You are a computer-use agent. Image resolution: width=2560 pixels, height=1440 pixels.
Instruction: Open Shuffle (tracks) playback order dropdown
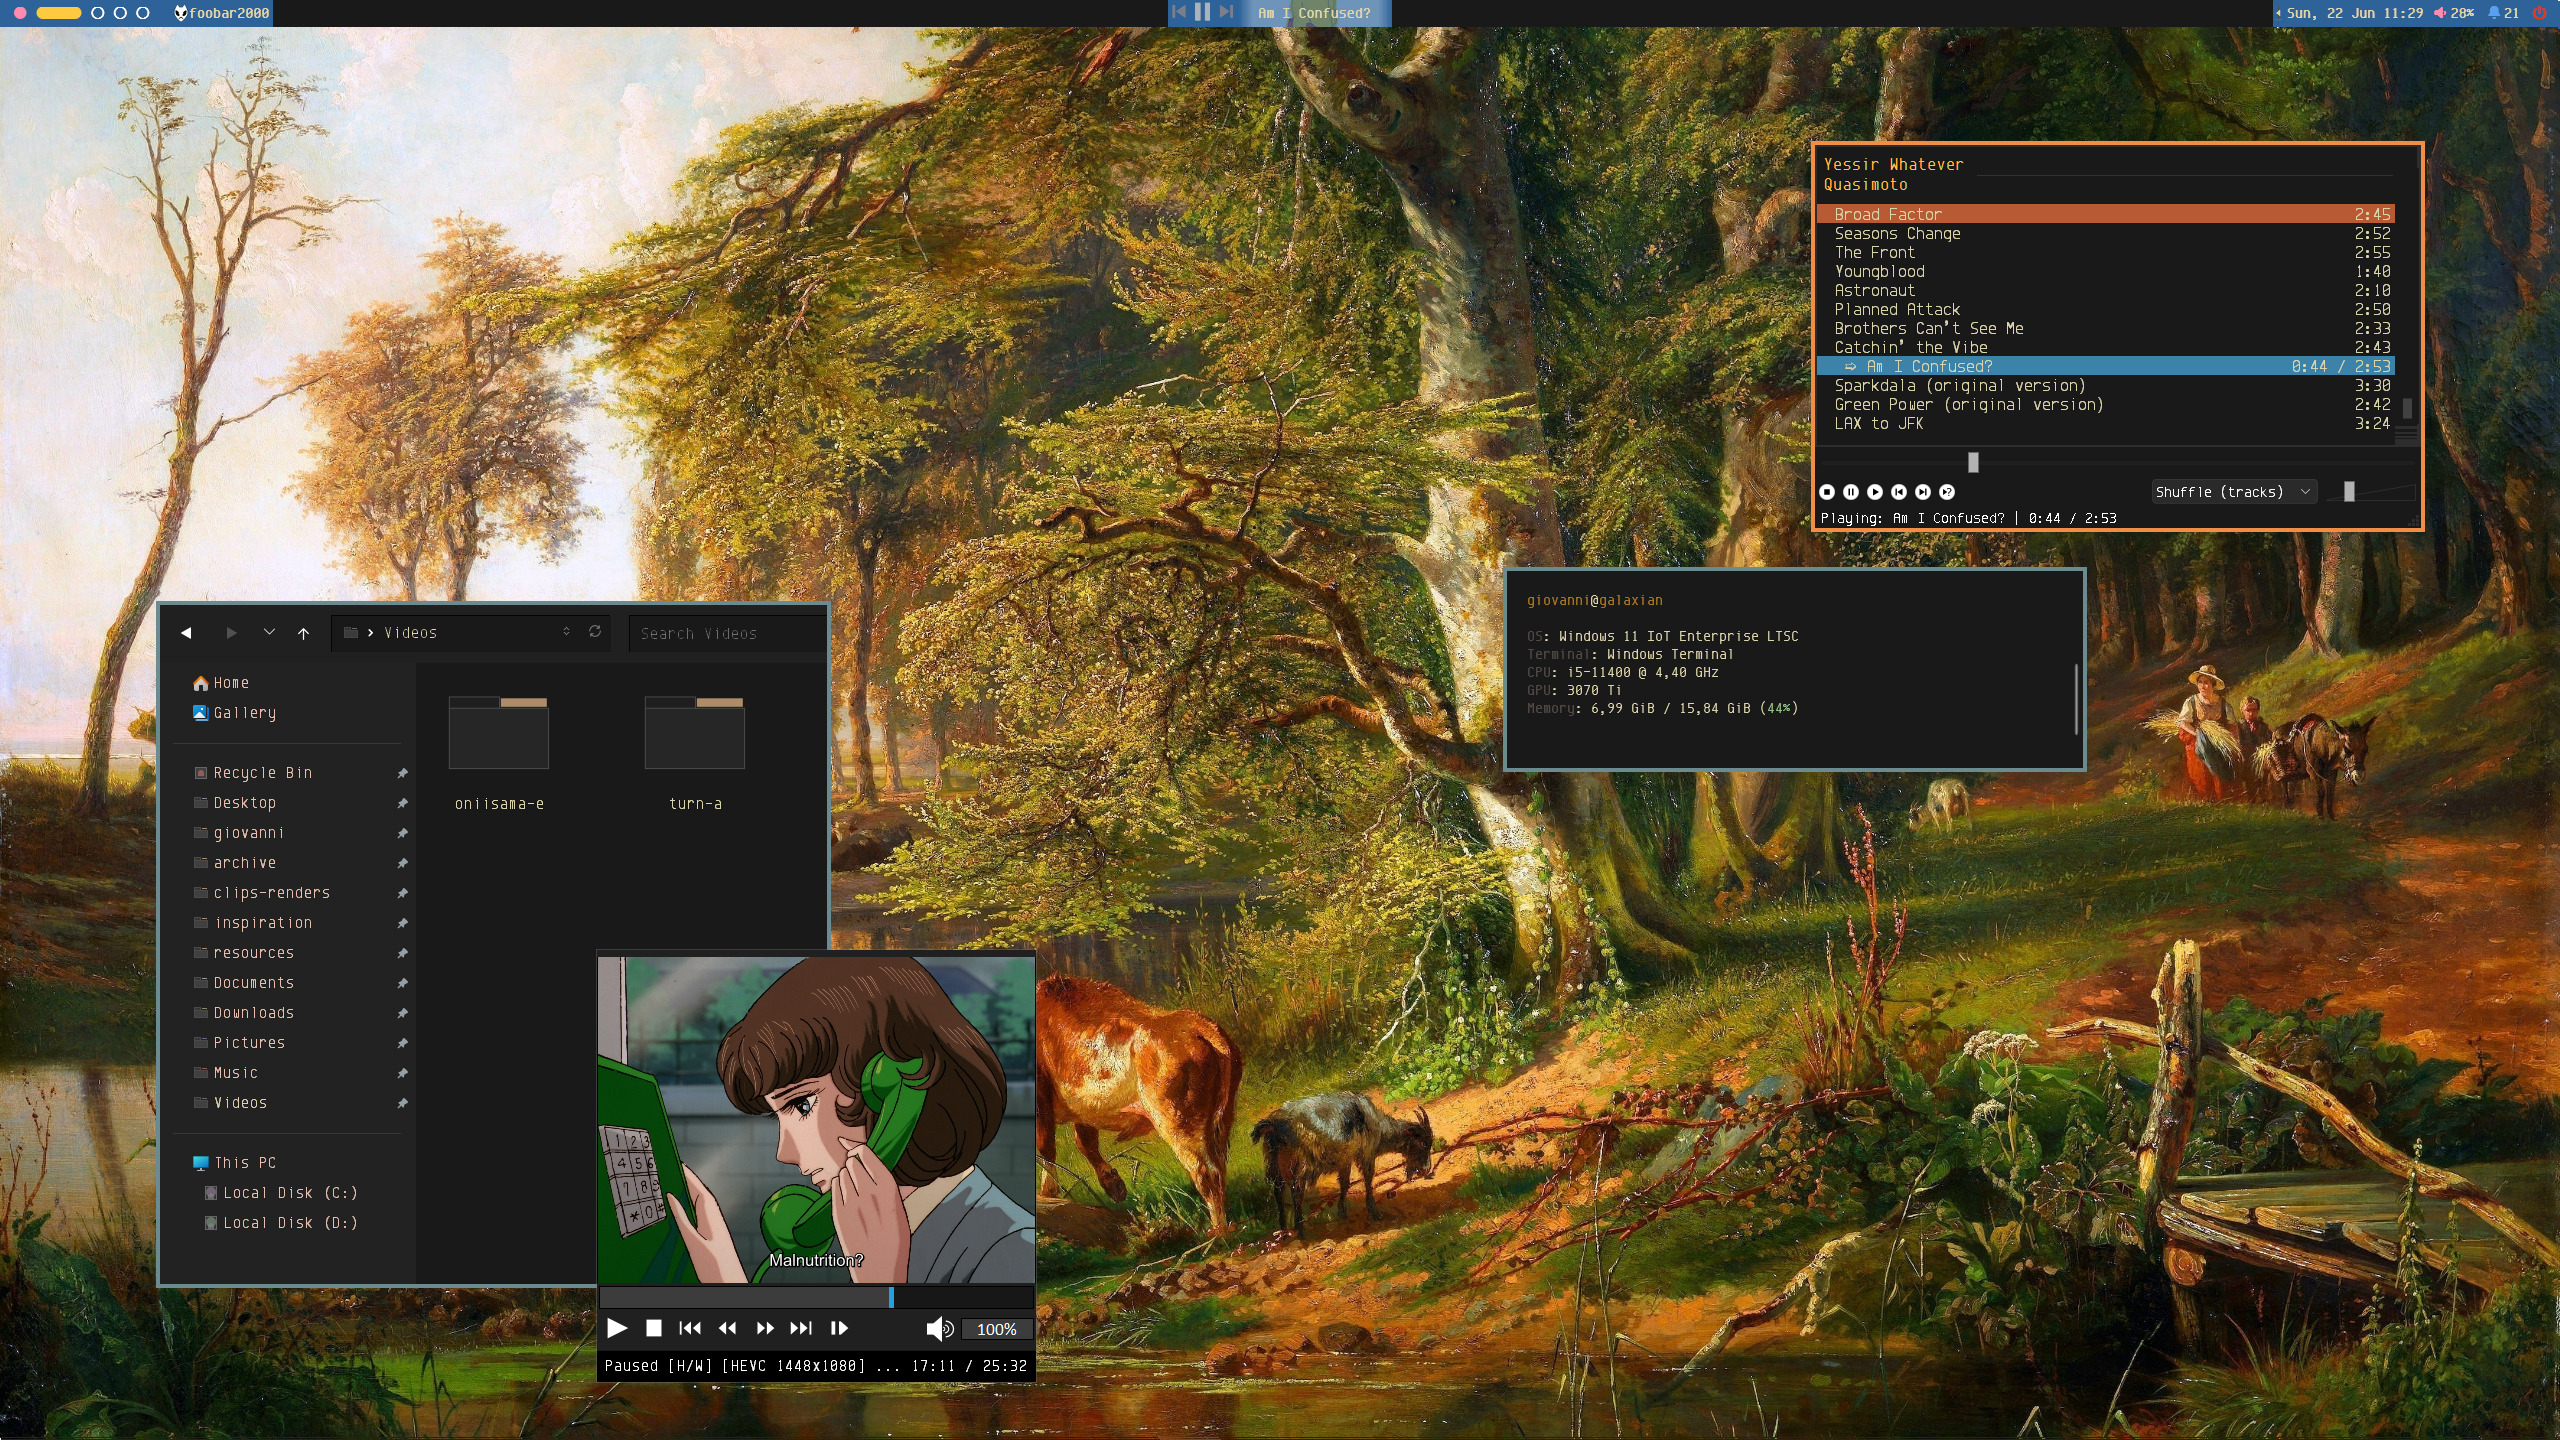[2233, 492]
